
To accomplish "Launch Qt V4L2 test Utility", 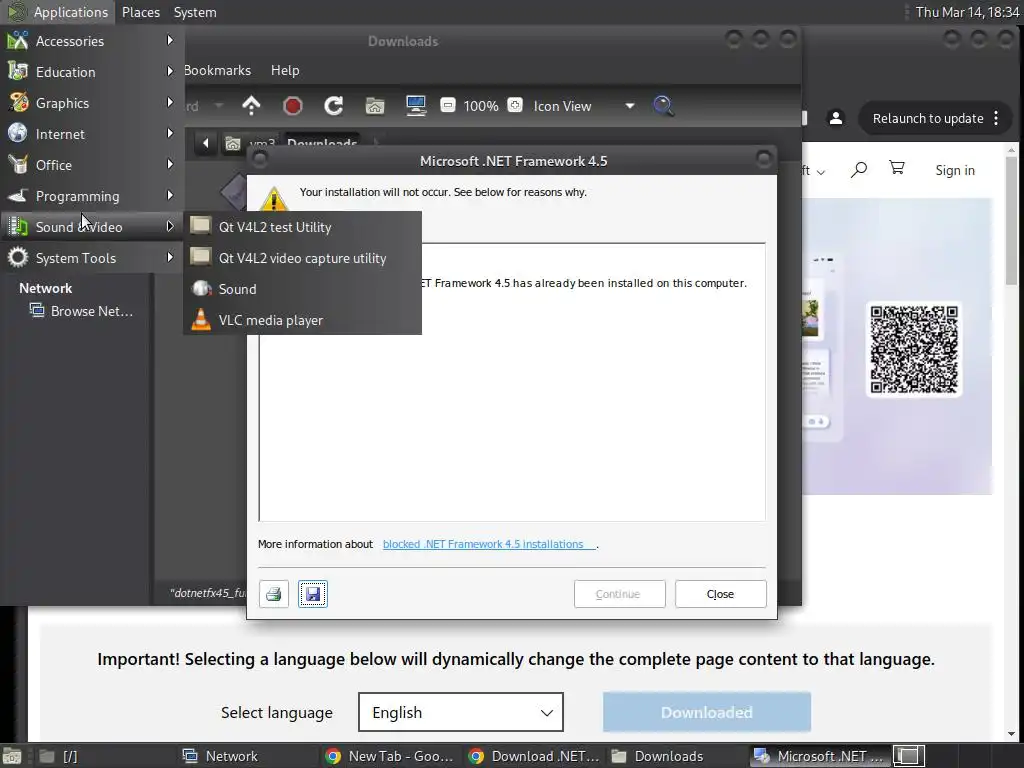I will point(302,227).
